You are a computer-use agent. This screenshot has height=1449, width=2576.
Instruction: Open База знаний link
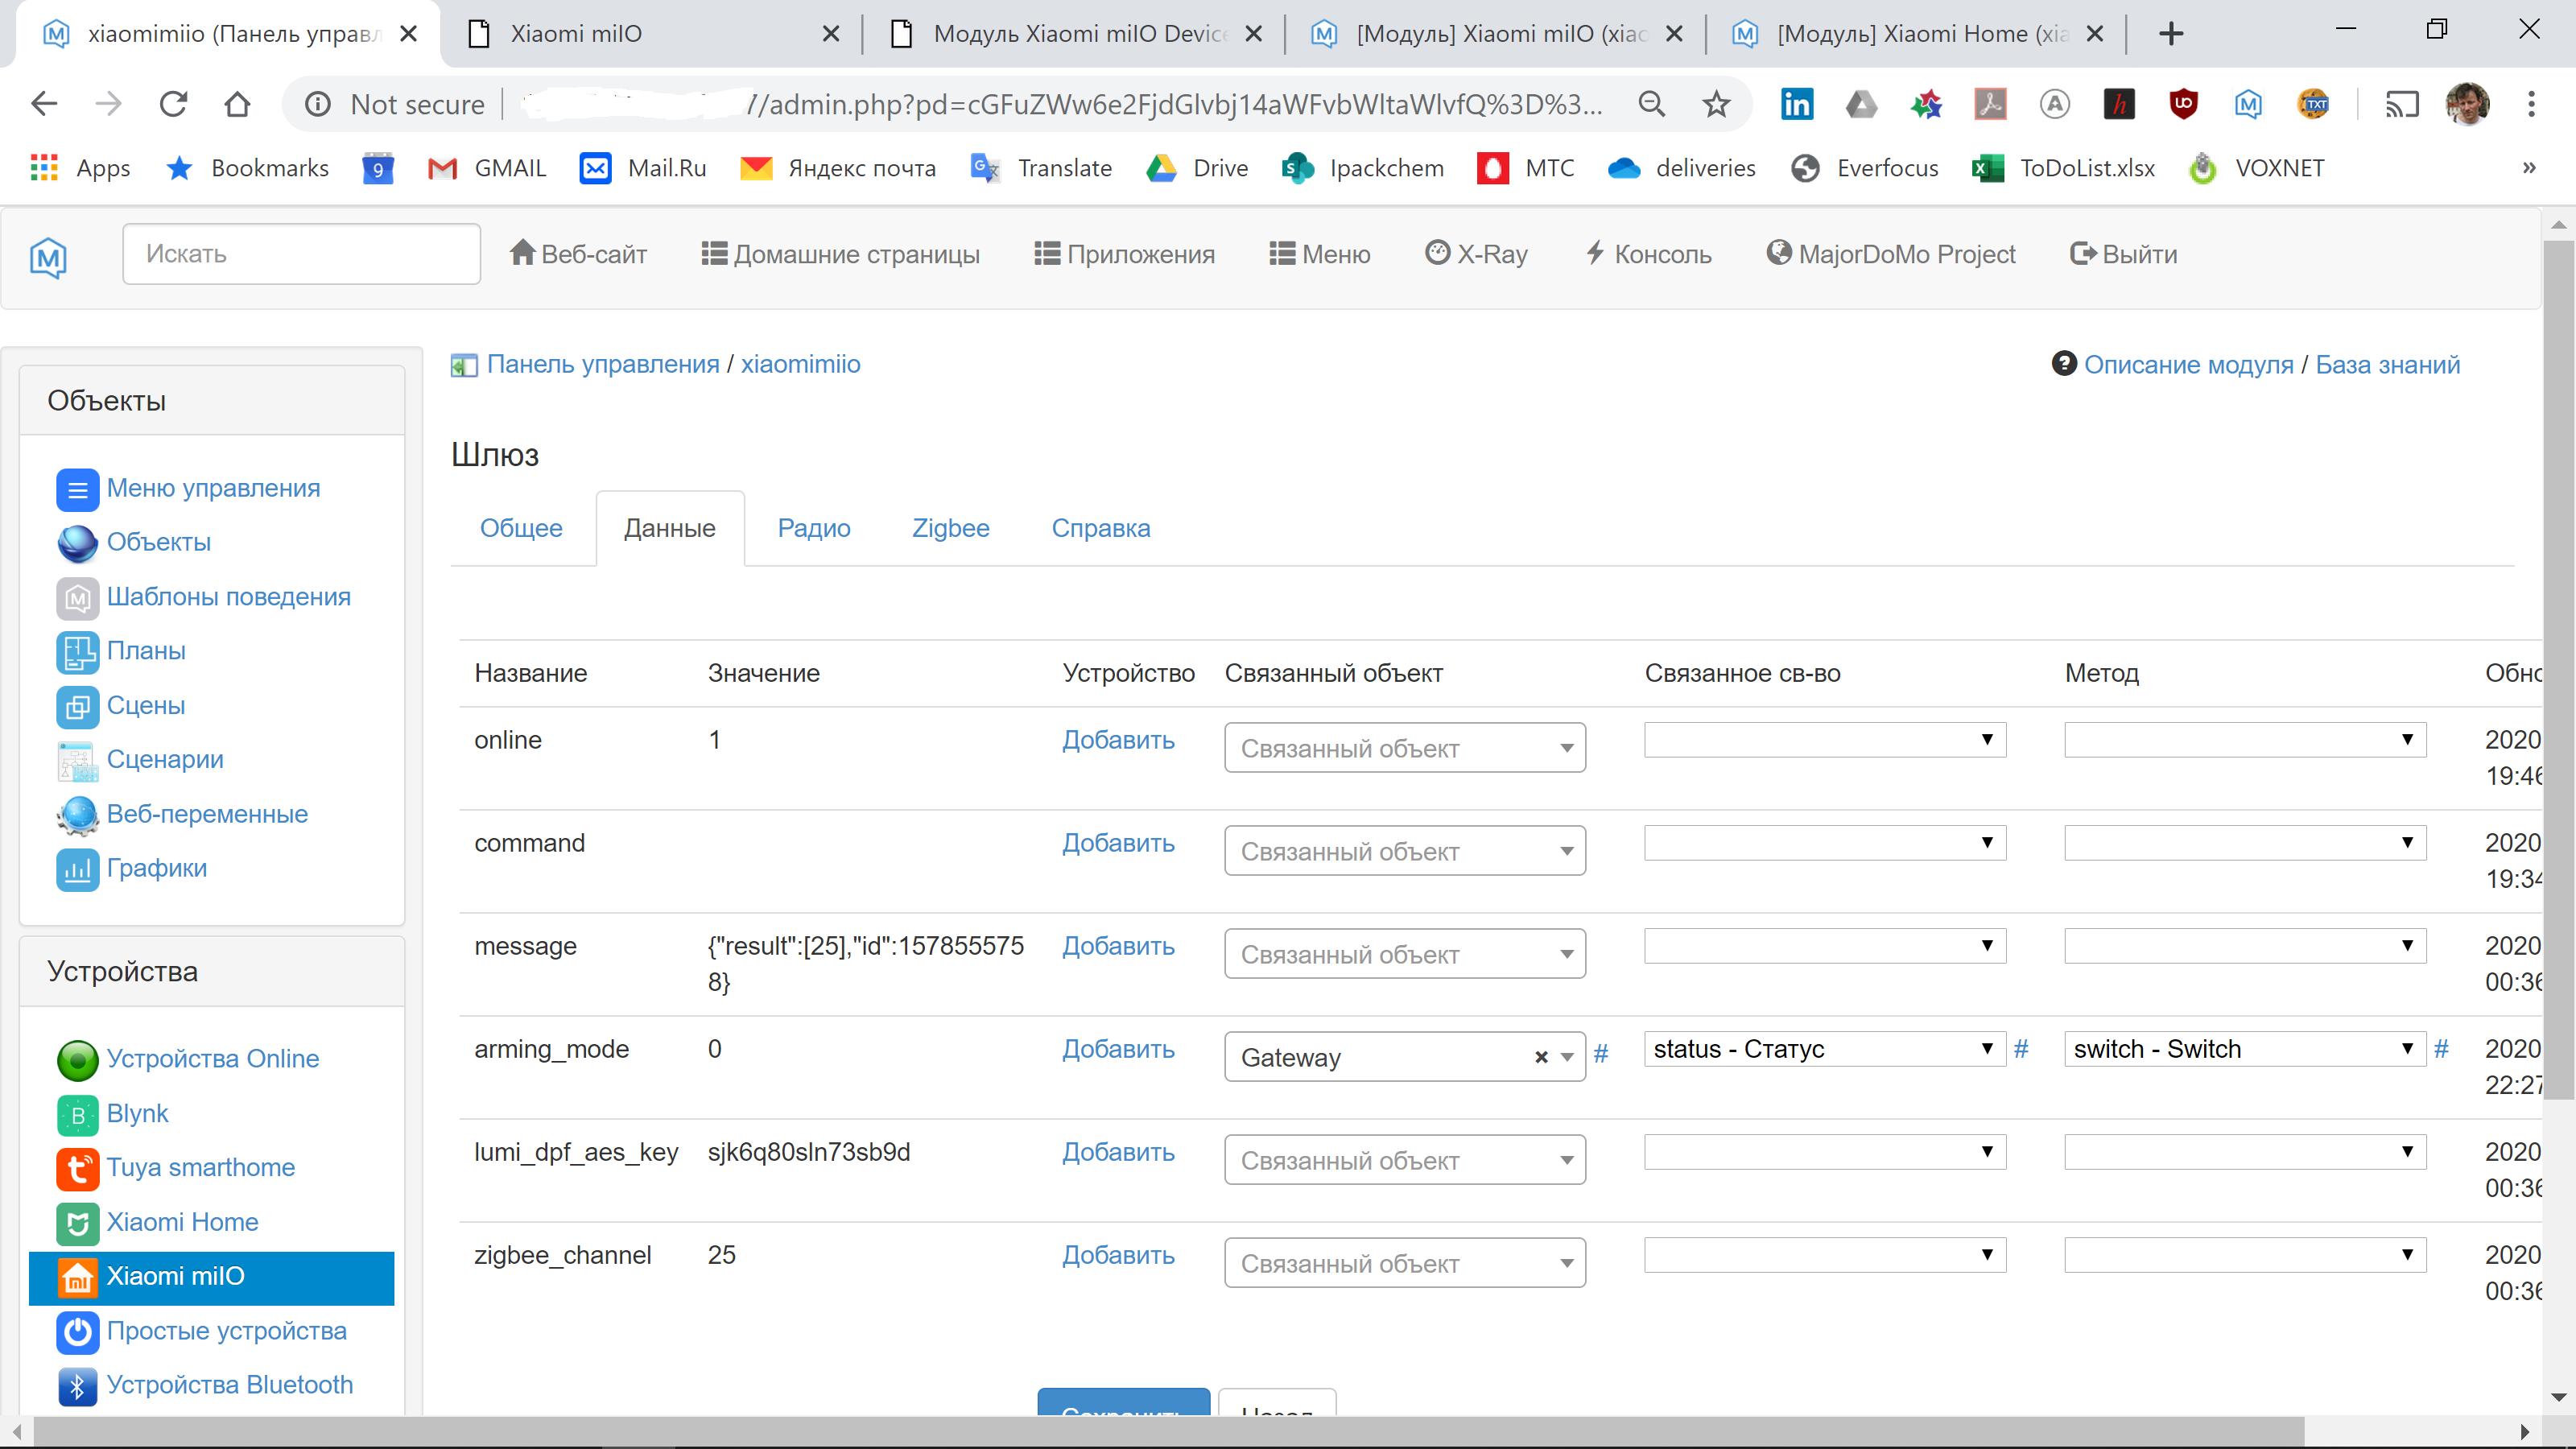tap(2388, 364)
